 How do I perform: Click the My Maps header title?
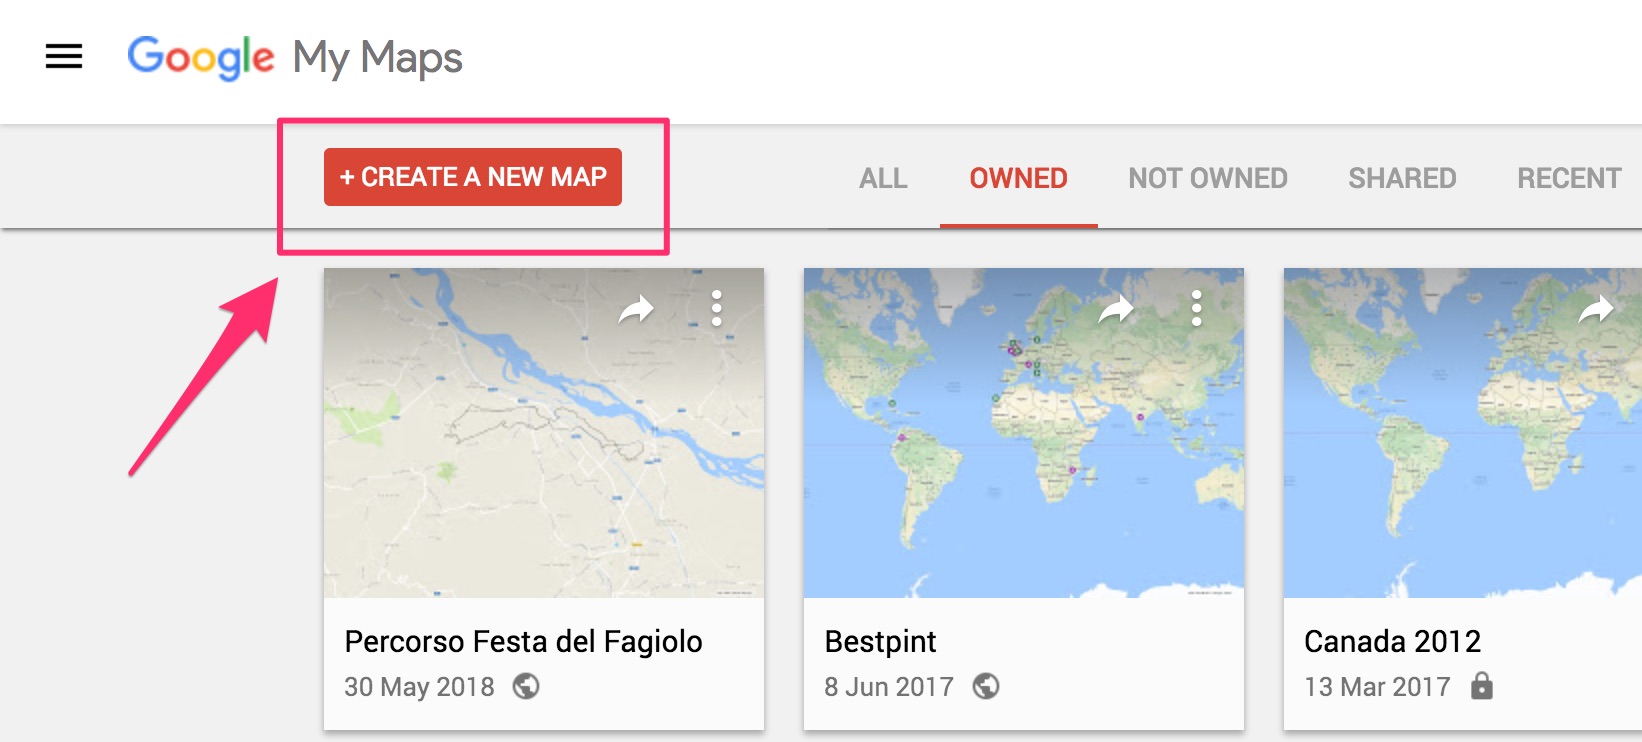(x=377, y=57)
